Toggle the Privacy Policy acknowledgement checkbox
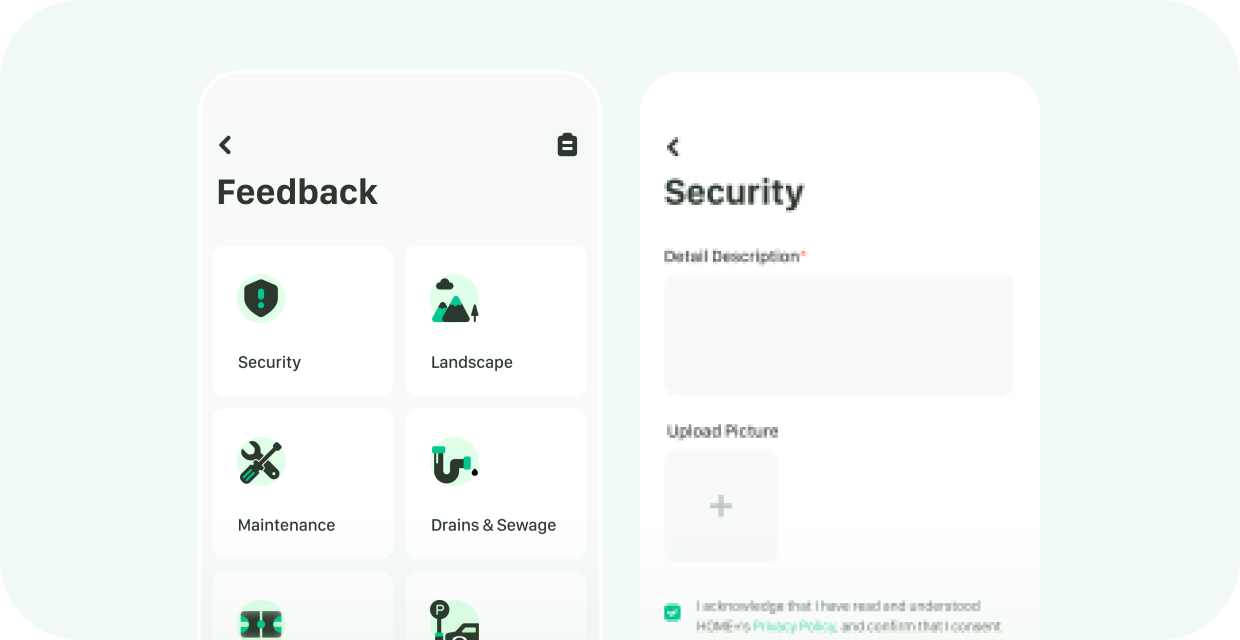The width and height of the screenshot is (1240, 640). point(673,613)
